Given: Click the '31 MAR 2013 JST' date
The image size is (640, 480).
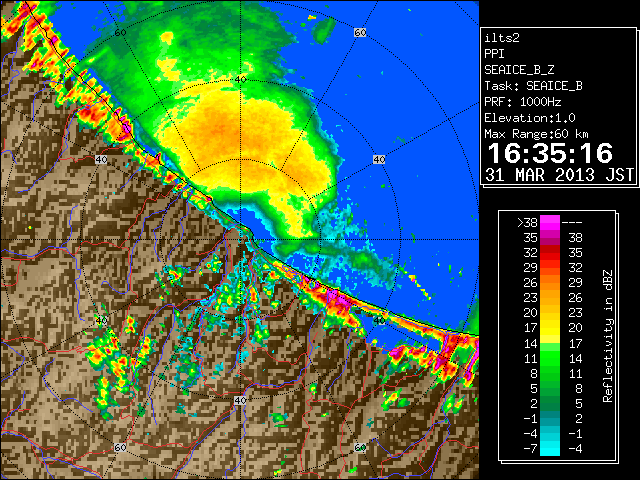Looking at the screenshot, I should (x=559, y=175).
